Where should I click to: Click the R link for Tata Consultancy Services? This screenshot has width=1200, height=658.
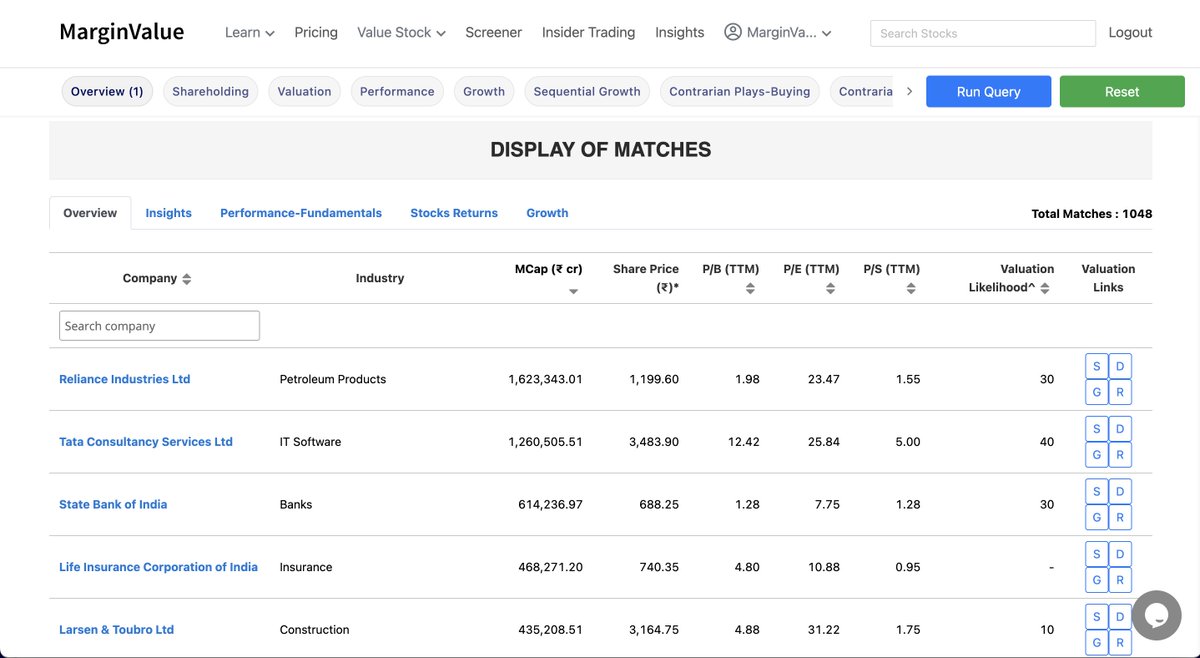pos(1120,455)
